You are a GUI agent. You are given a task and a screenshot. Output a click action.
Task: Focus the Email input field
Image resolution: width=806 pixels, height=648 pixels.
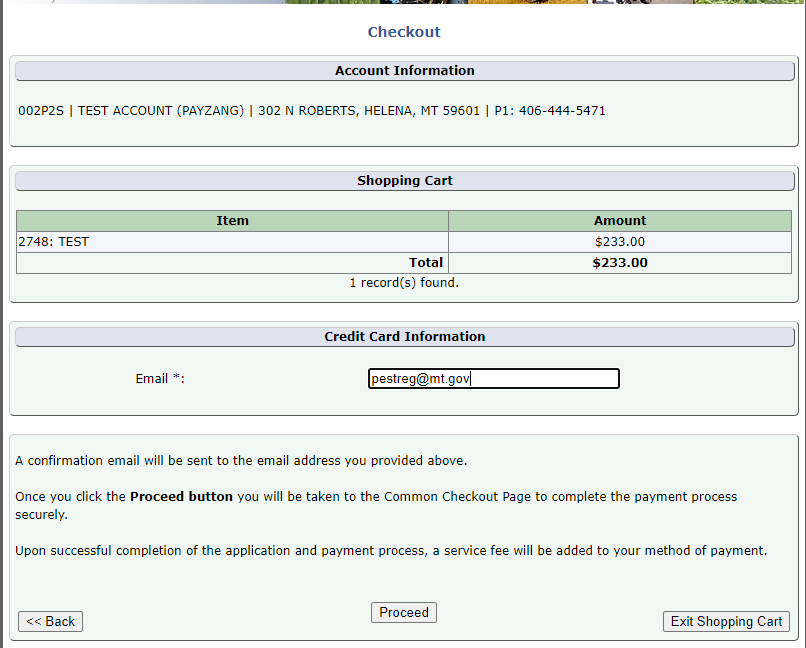tap(494, 379)
